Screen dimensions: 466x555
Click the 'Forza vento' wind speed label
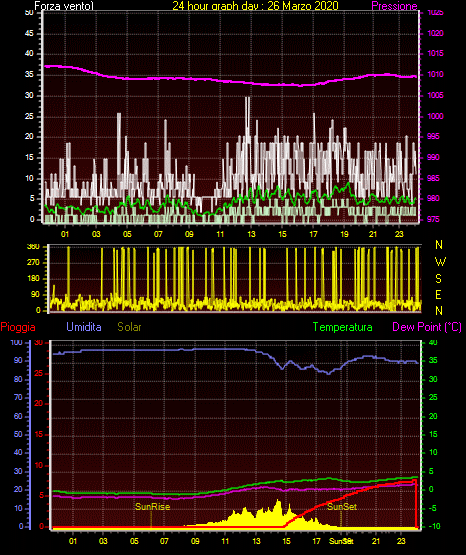[x=64, y=6]
